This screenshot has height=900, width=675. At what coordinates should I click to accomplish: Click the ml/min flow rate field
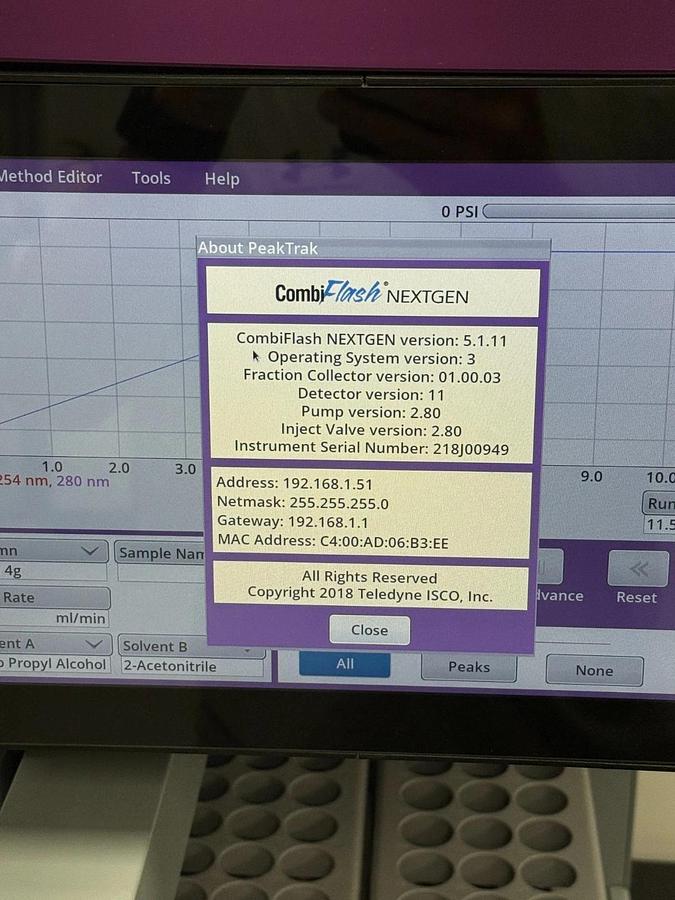(53, 618)
